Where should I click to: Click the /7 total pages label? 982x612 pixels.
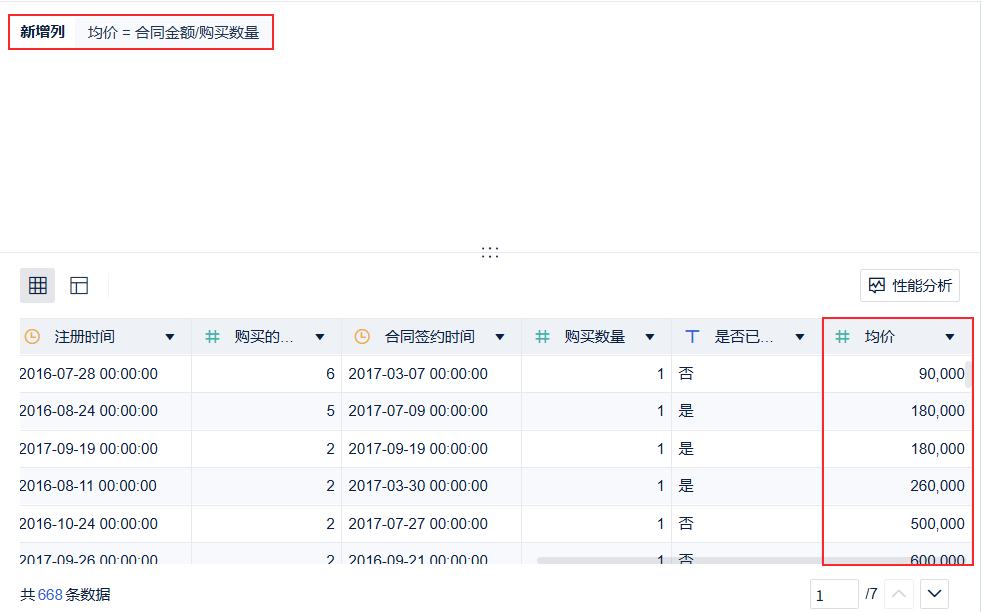point(871,594)
